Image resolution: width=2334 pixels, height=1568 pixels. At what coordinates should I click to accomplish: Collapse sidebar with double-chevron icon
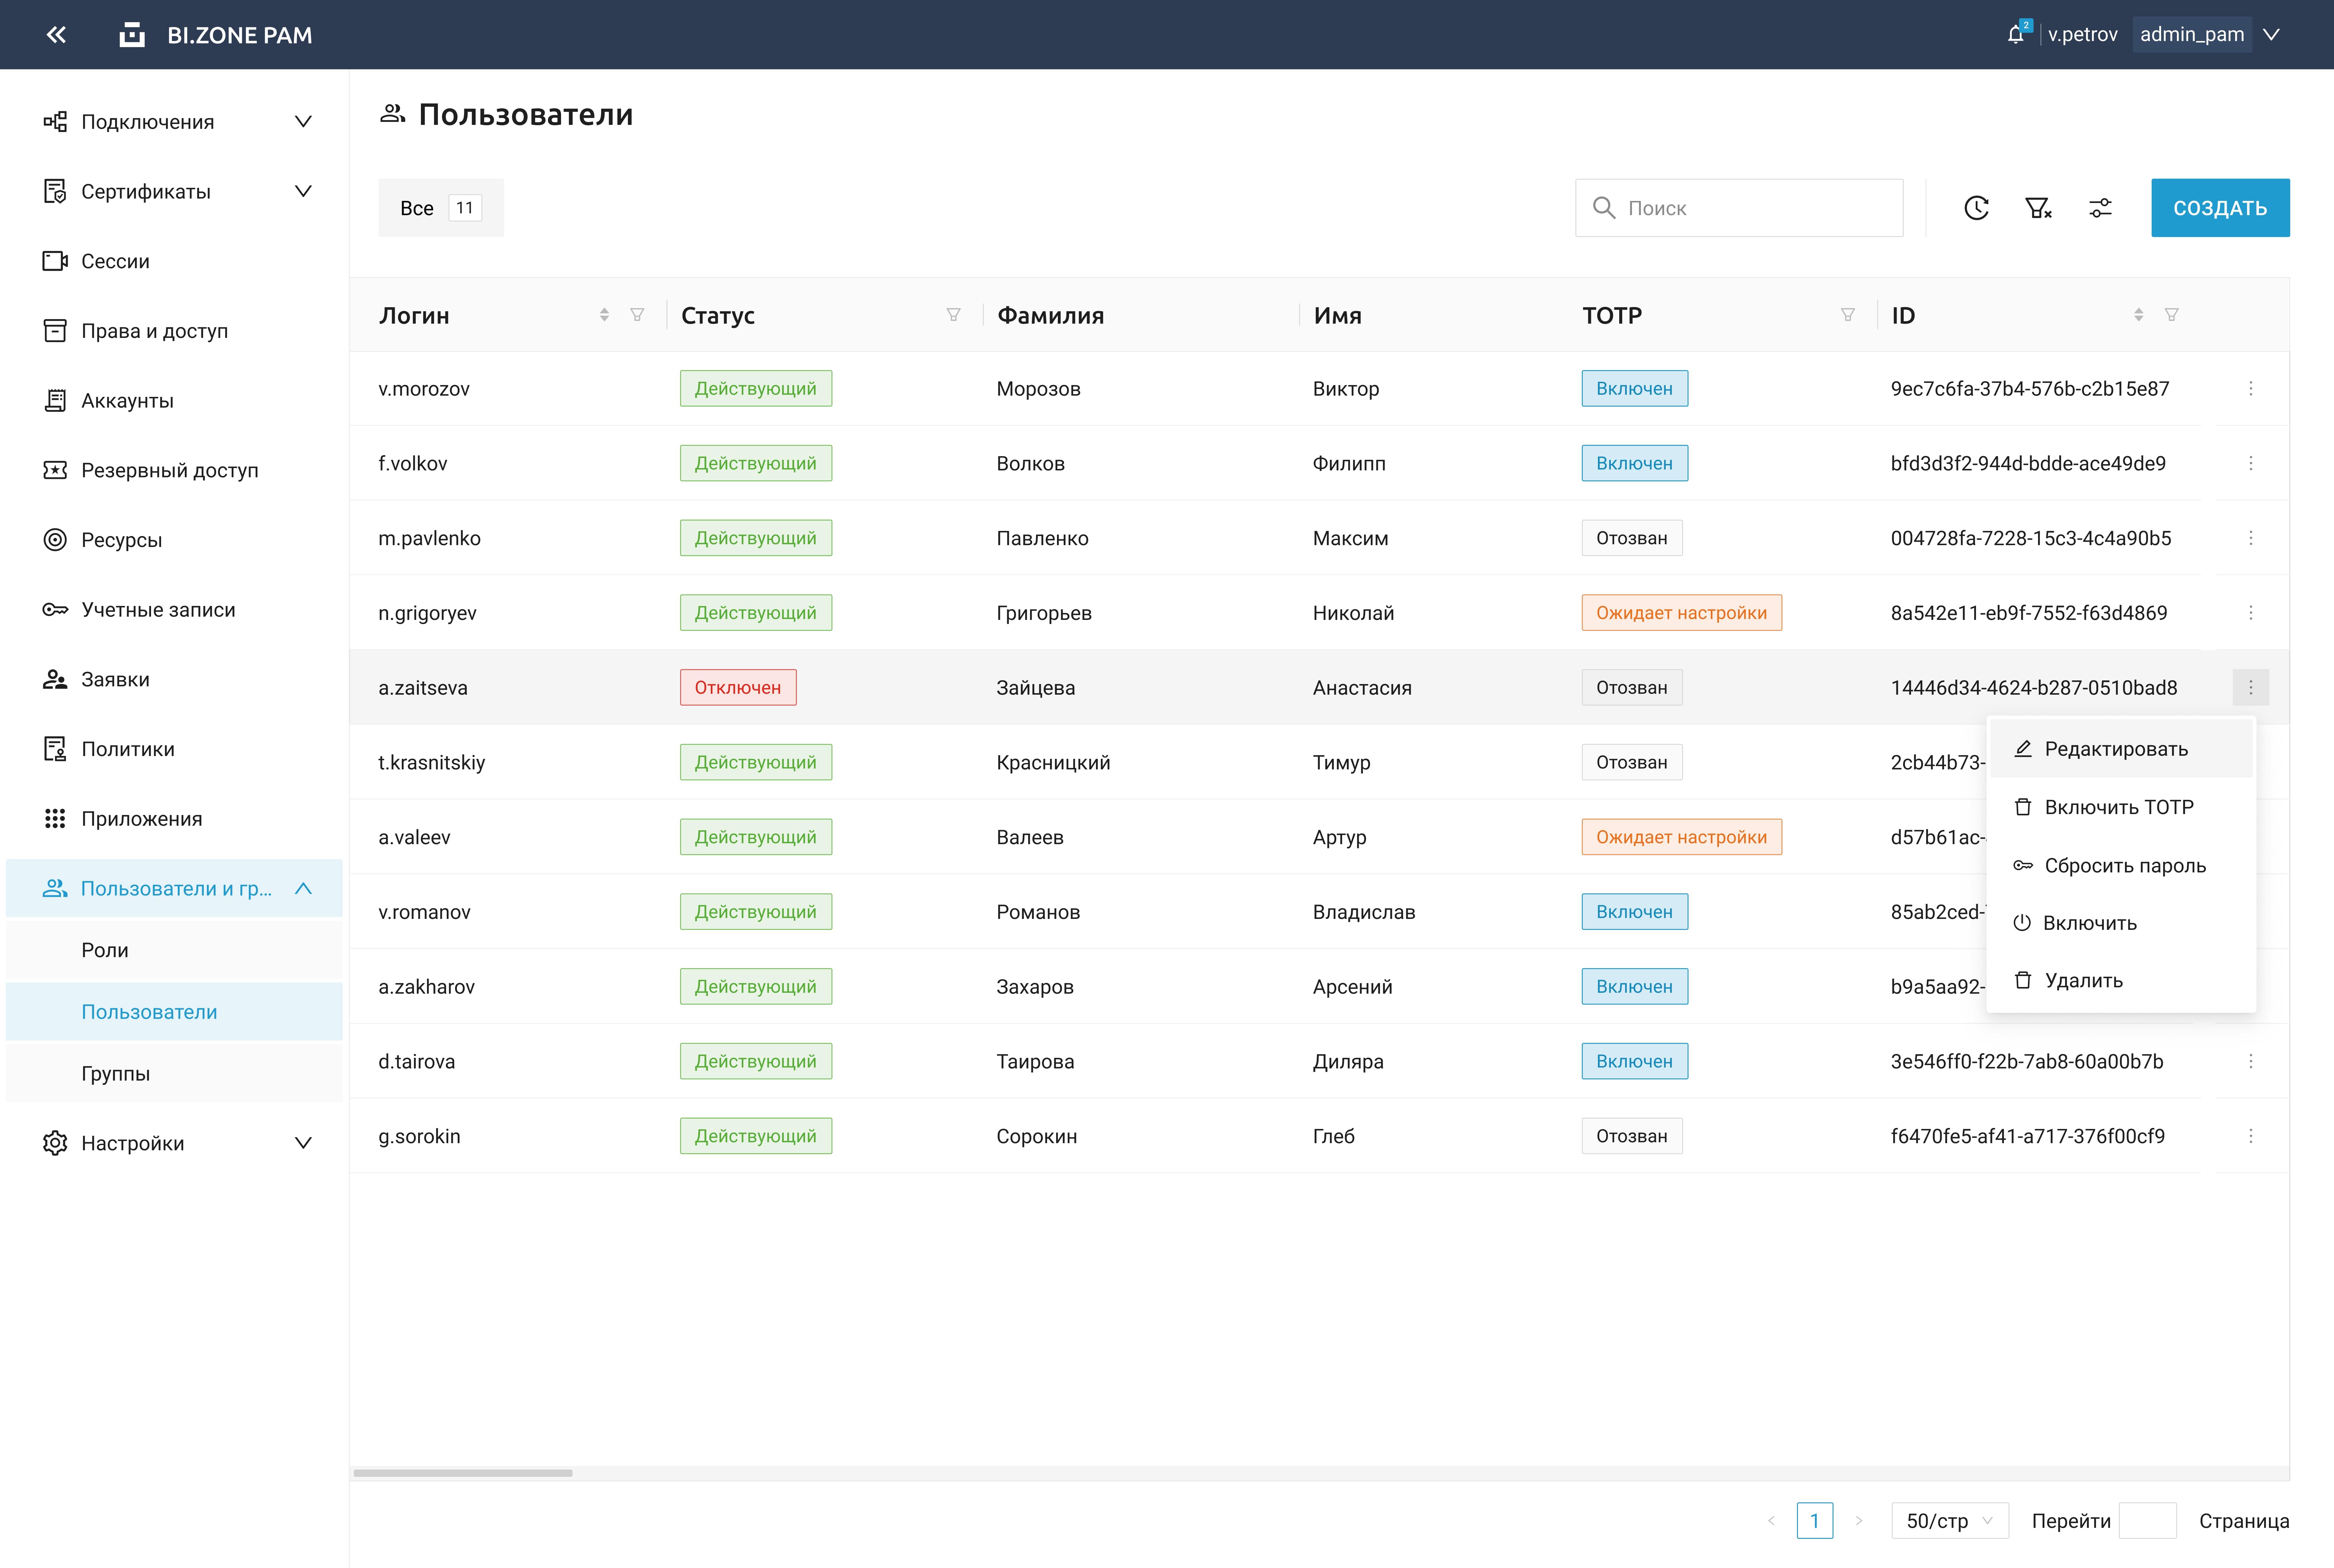(x=56, y=35)
